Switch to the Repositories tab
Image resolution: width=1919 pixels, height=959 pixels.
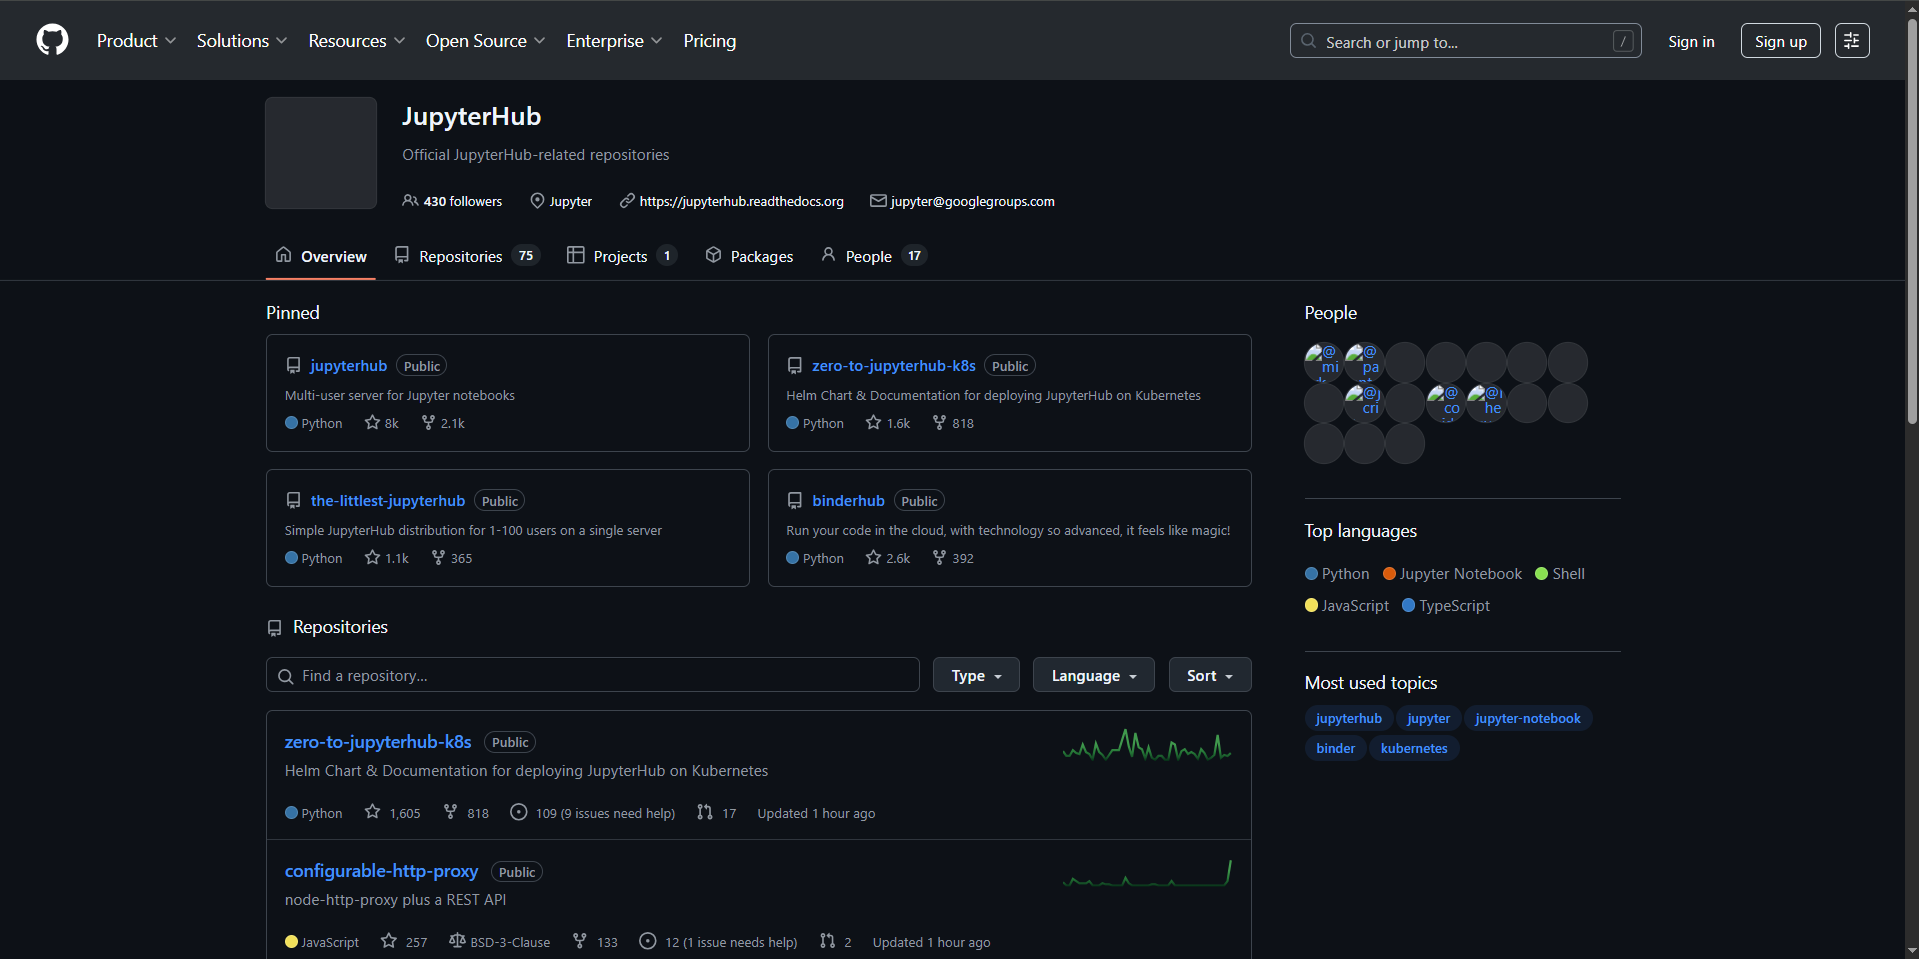pyautogui.click(x=466, y=256)
